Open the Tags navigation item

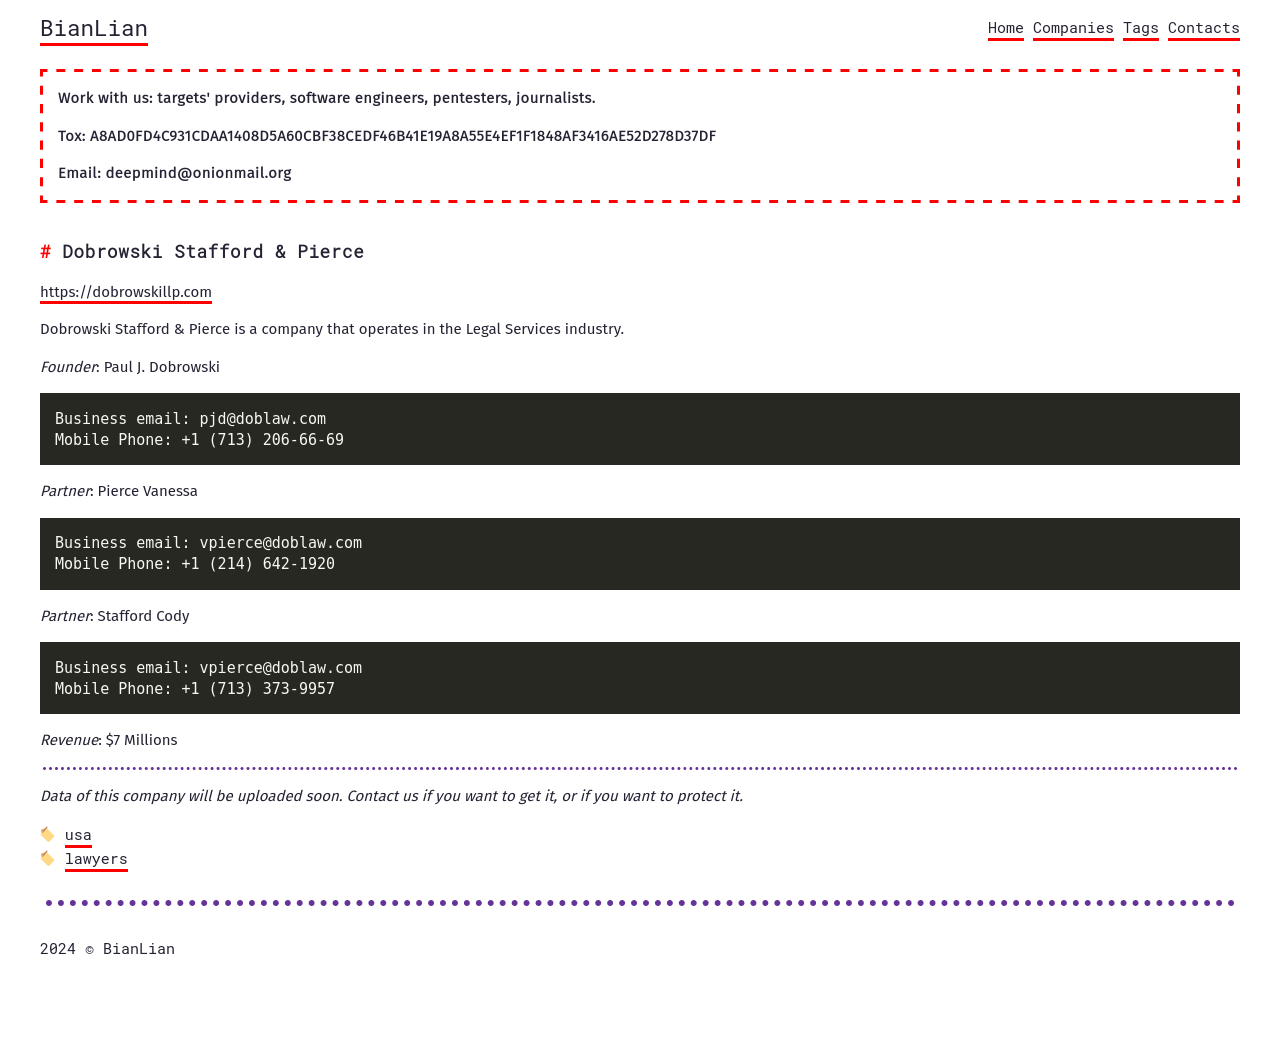1140,28
